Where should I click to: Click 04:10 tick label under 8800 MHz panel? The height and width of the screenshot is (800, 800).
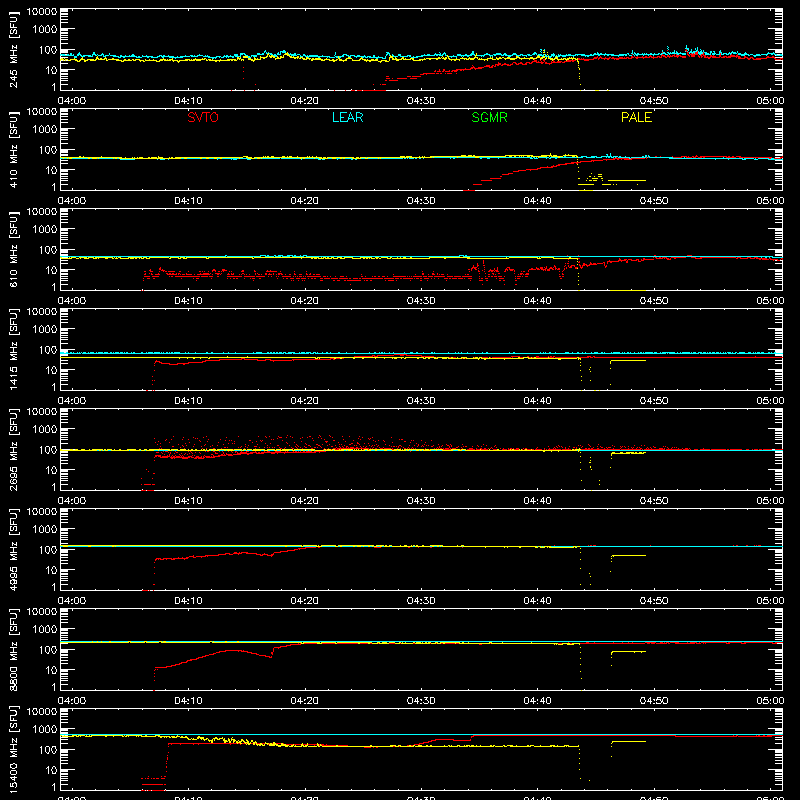188,701
